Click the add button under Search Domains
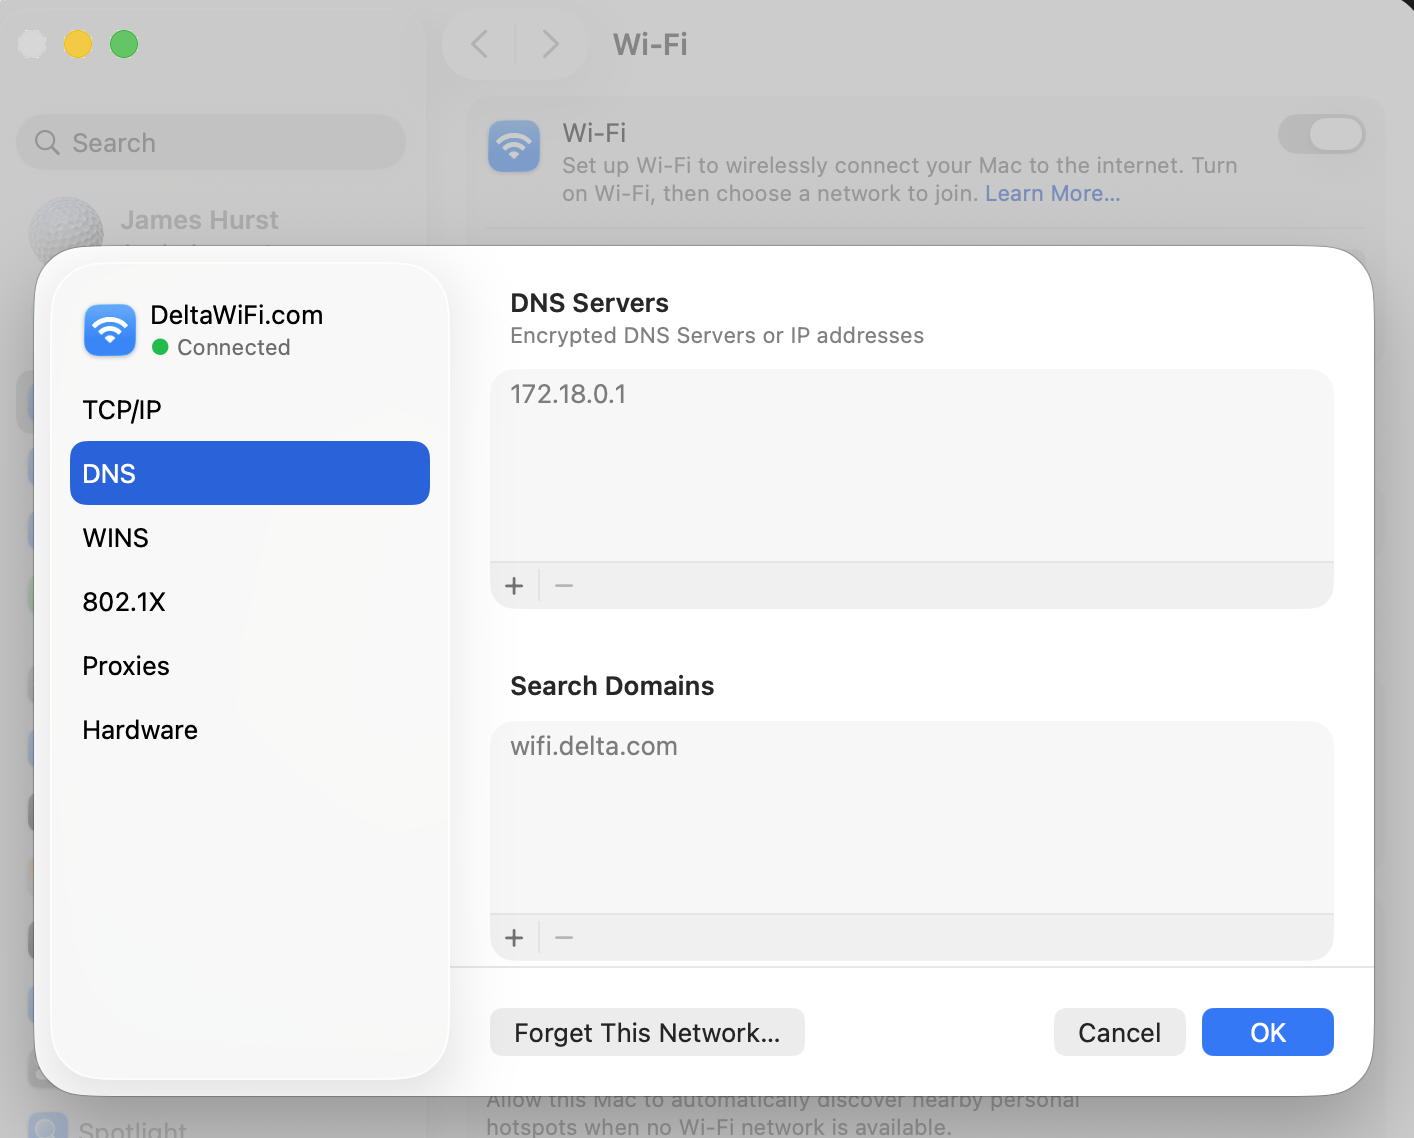This screenshot has height=1138, width=1414. click(x=514, y=937)
